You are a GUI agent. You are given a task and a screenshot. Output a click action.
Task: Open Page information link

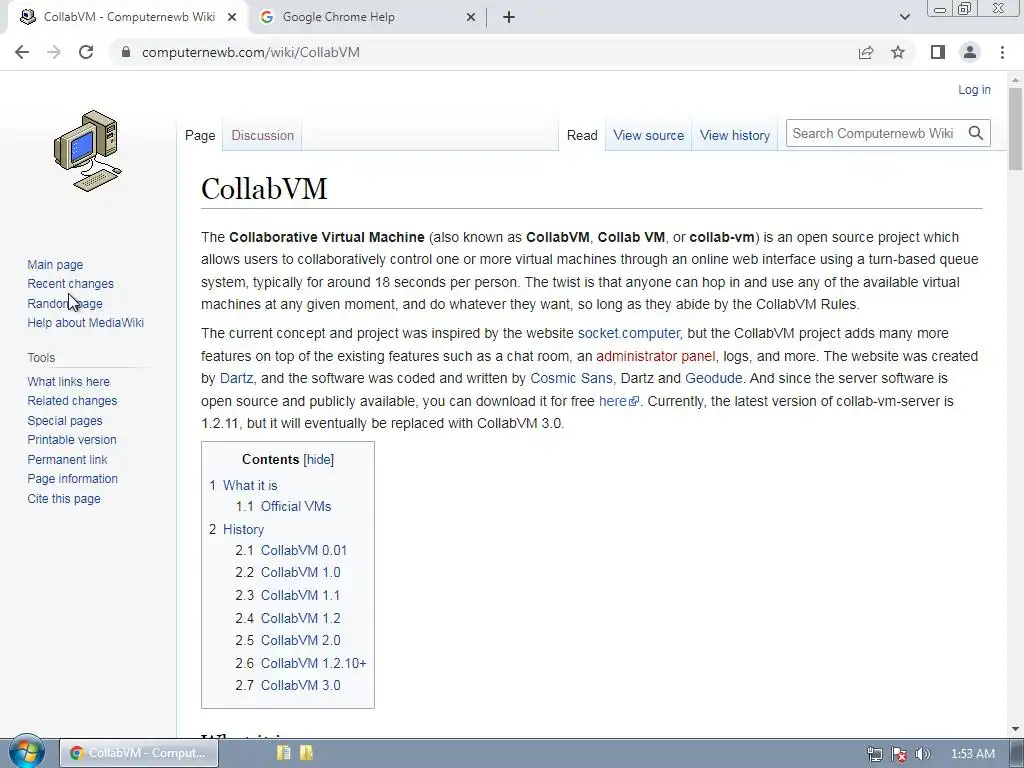[72, 479]
